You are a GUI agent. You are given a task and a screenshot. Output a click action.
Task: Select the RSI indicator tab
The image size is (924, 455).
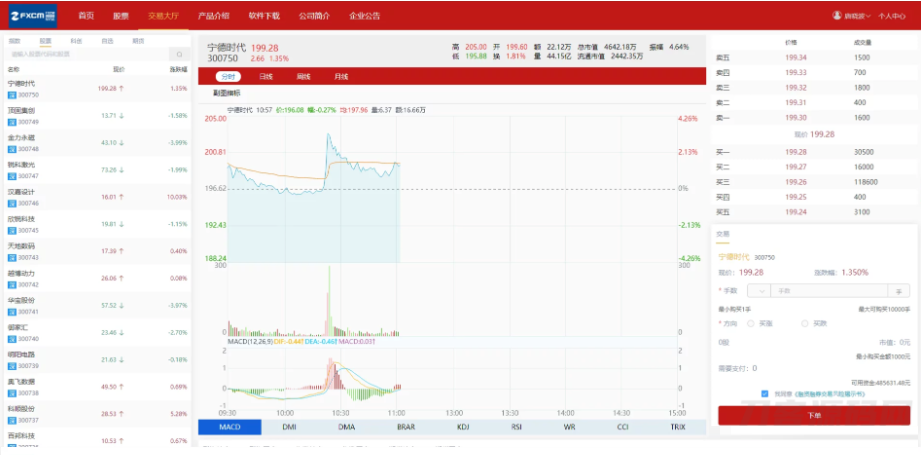[x=516, y=427]
